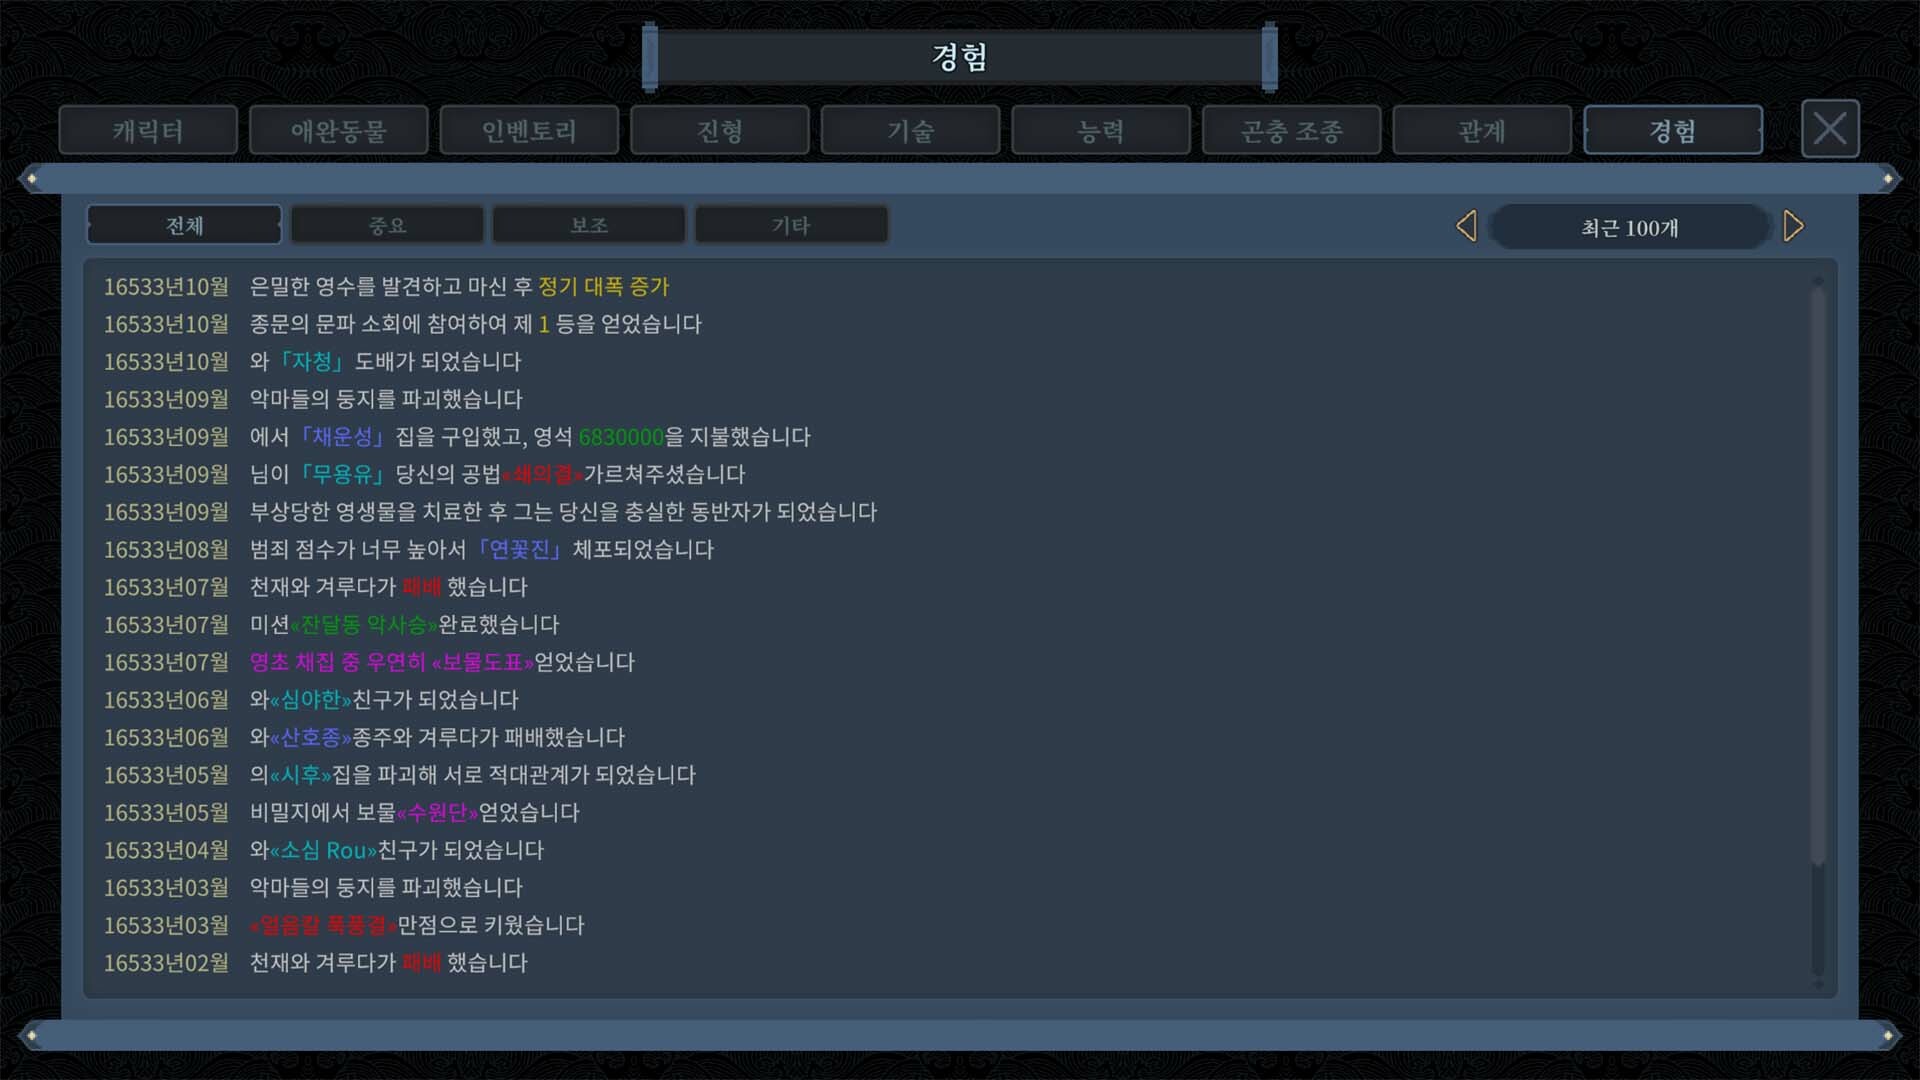The width and height of the screenshot is (1920, 1080).
Task: Click the log scrollbar thumb
Action: point(1818,575)
